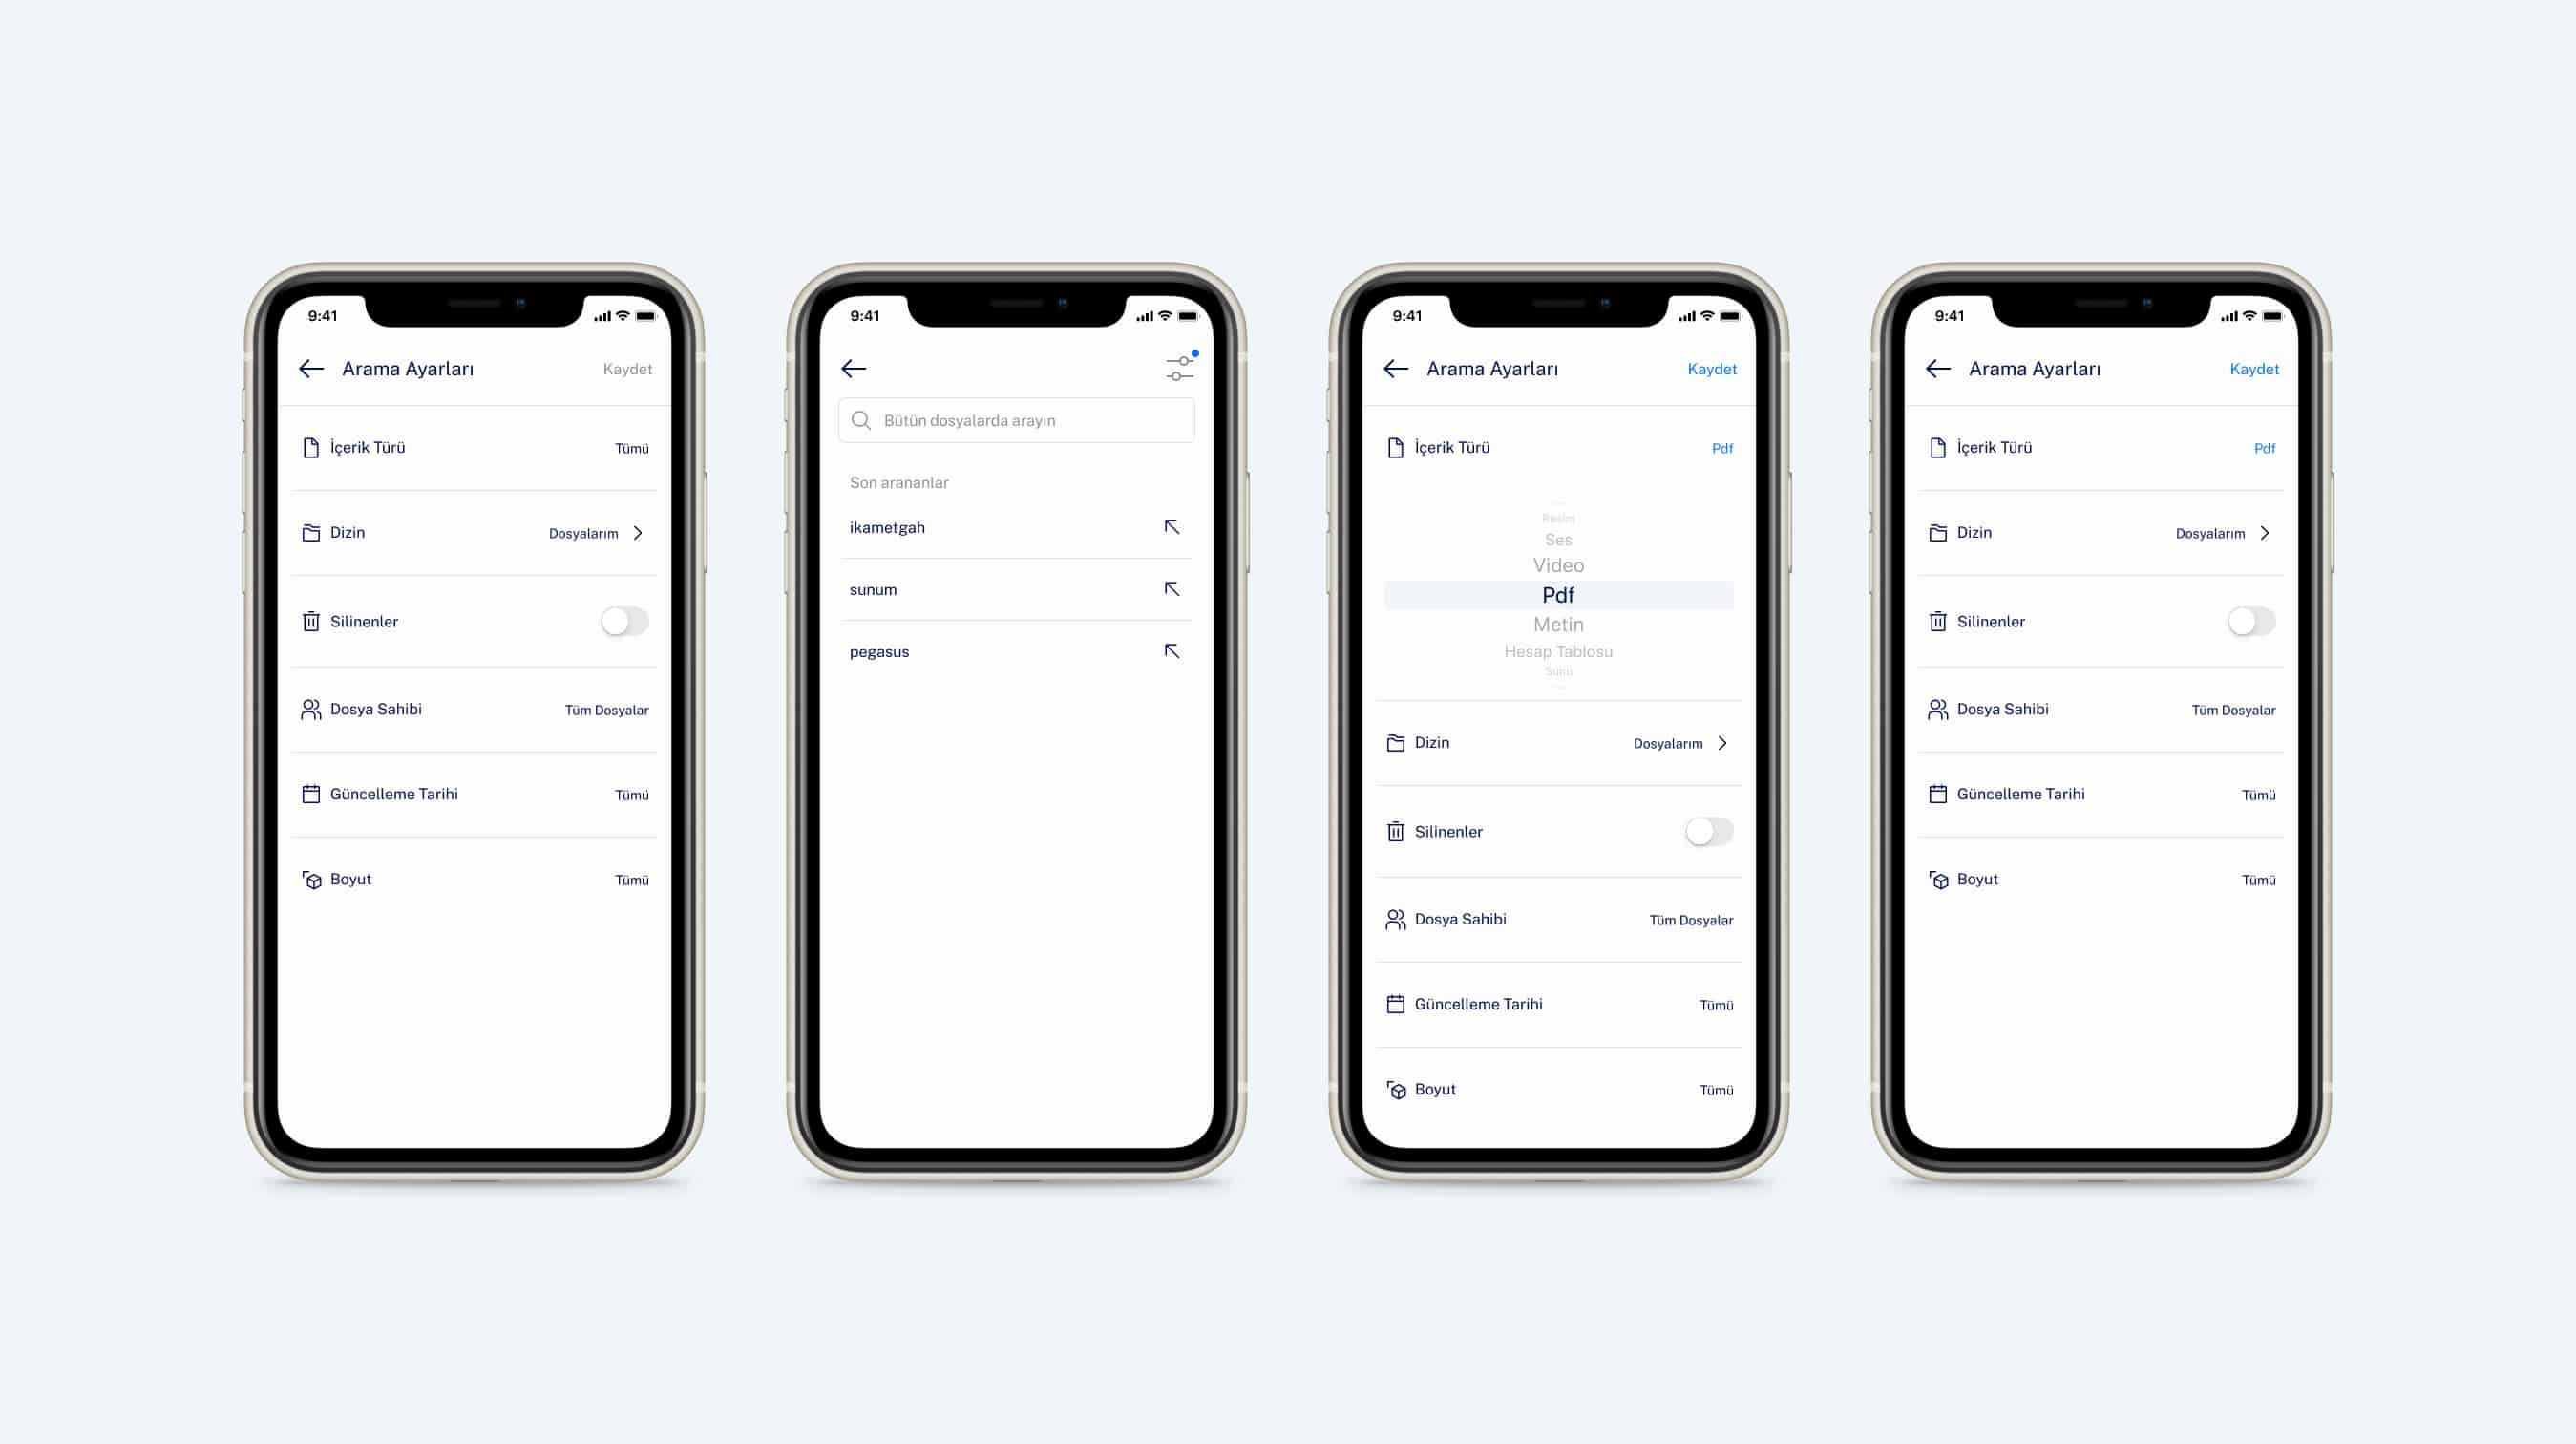Viewport: 2576px width, 1444px height.
Task: Click the back arrow icon on first screen
Action: (311, 367)
